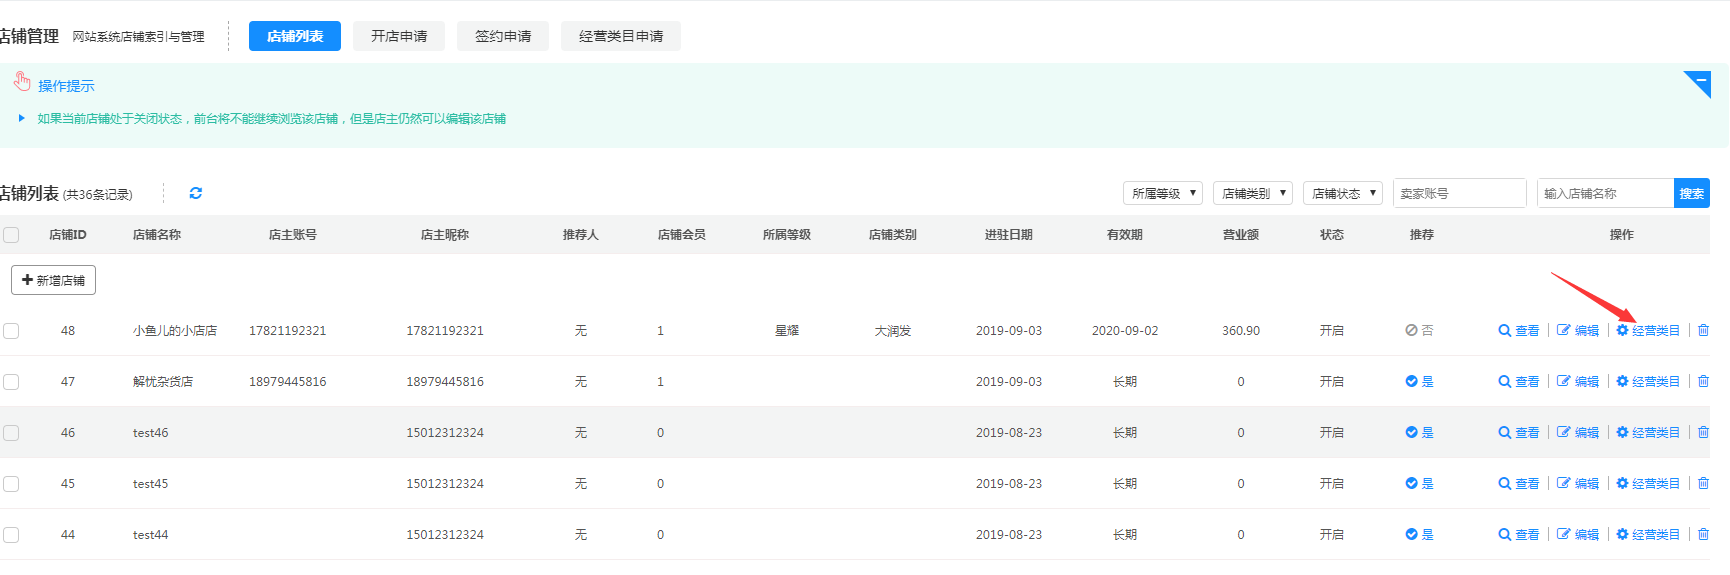The width and height of the screenshot is (1730, 575).
Task: Click the refresh icon beside store list title
Action: (196, 193)
